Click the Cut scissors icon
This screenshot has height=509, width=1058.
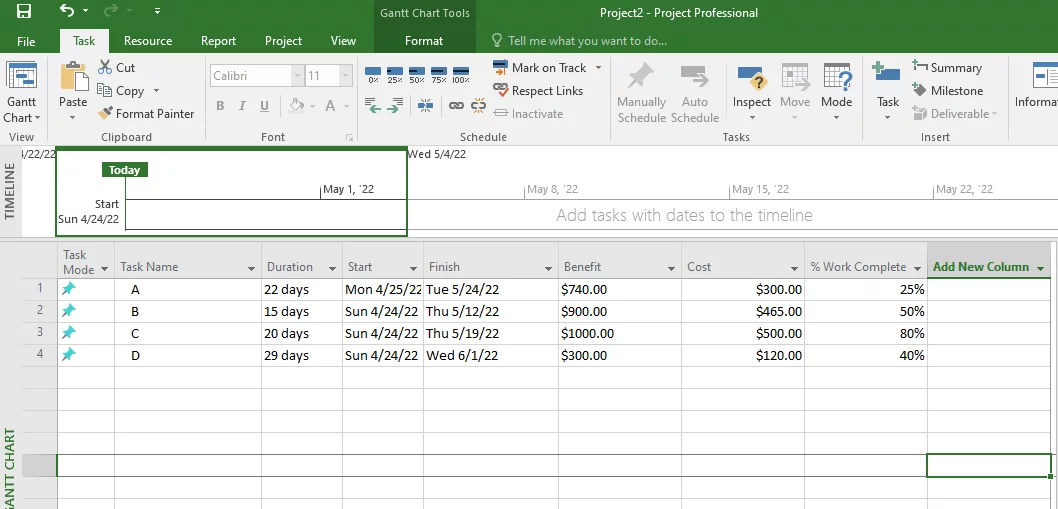point(106,68)
